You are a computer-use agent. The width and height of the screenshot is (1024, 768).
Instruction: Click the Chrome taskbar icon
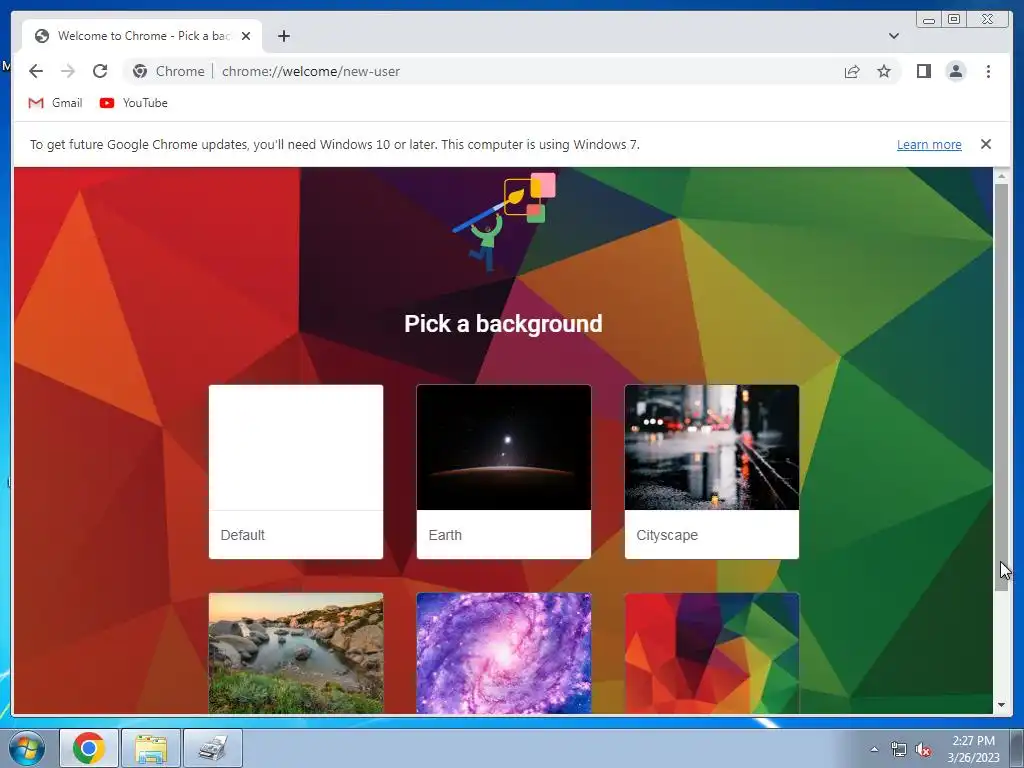89,748
